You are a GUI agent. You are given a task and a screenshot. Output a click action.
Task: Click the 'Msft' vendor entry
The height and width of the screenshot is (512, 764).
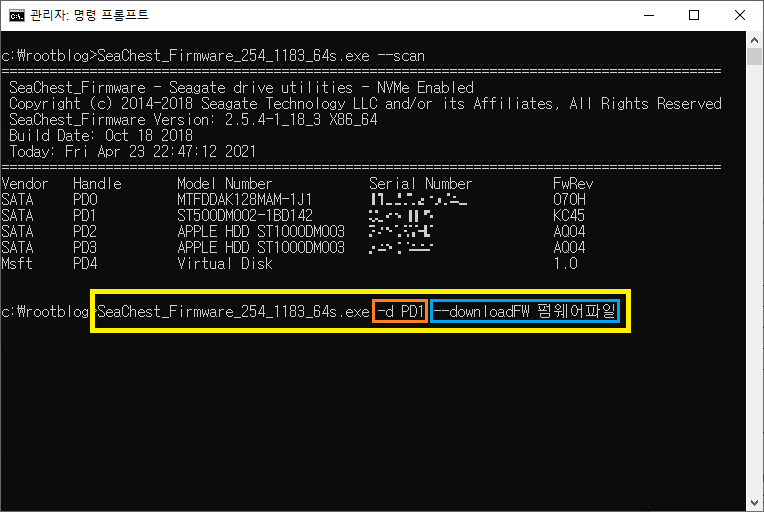(x=17, y=264)
